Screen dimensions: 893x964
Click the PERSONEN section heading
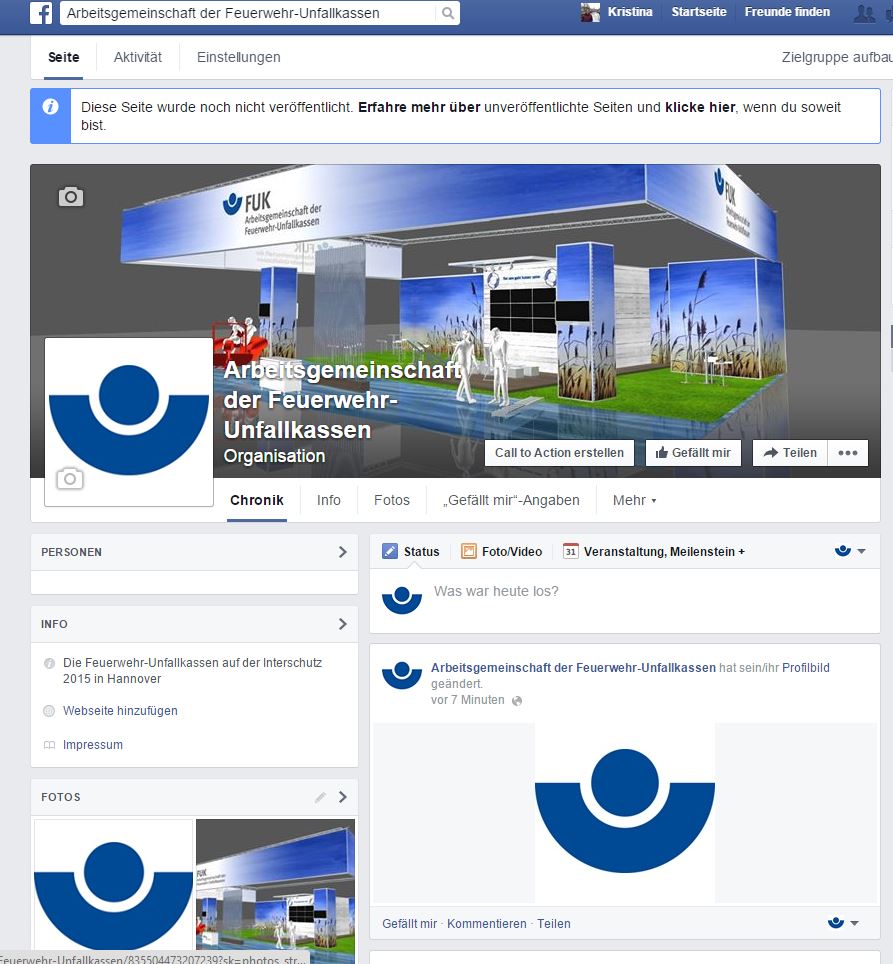[71, 552]
